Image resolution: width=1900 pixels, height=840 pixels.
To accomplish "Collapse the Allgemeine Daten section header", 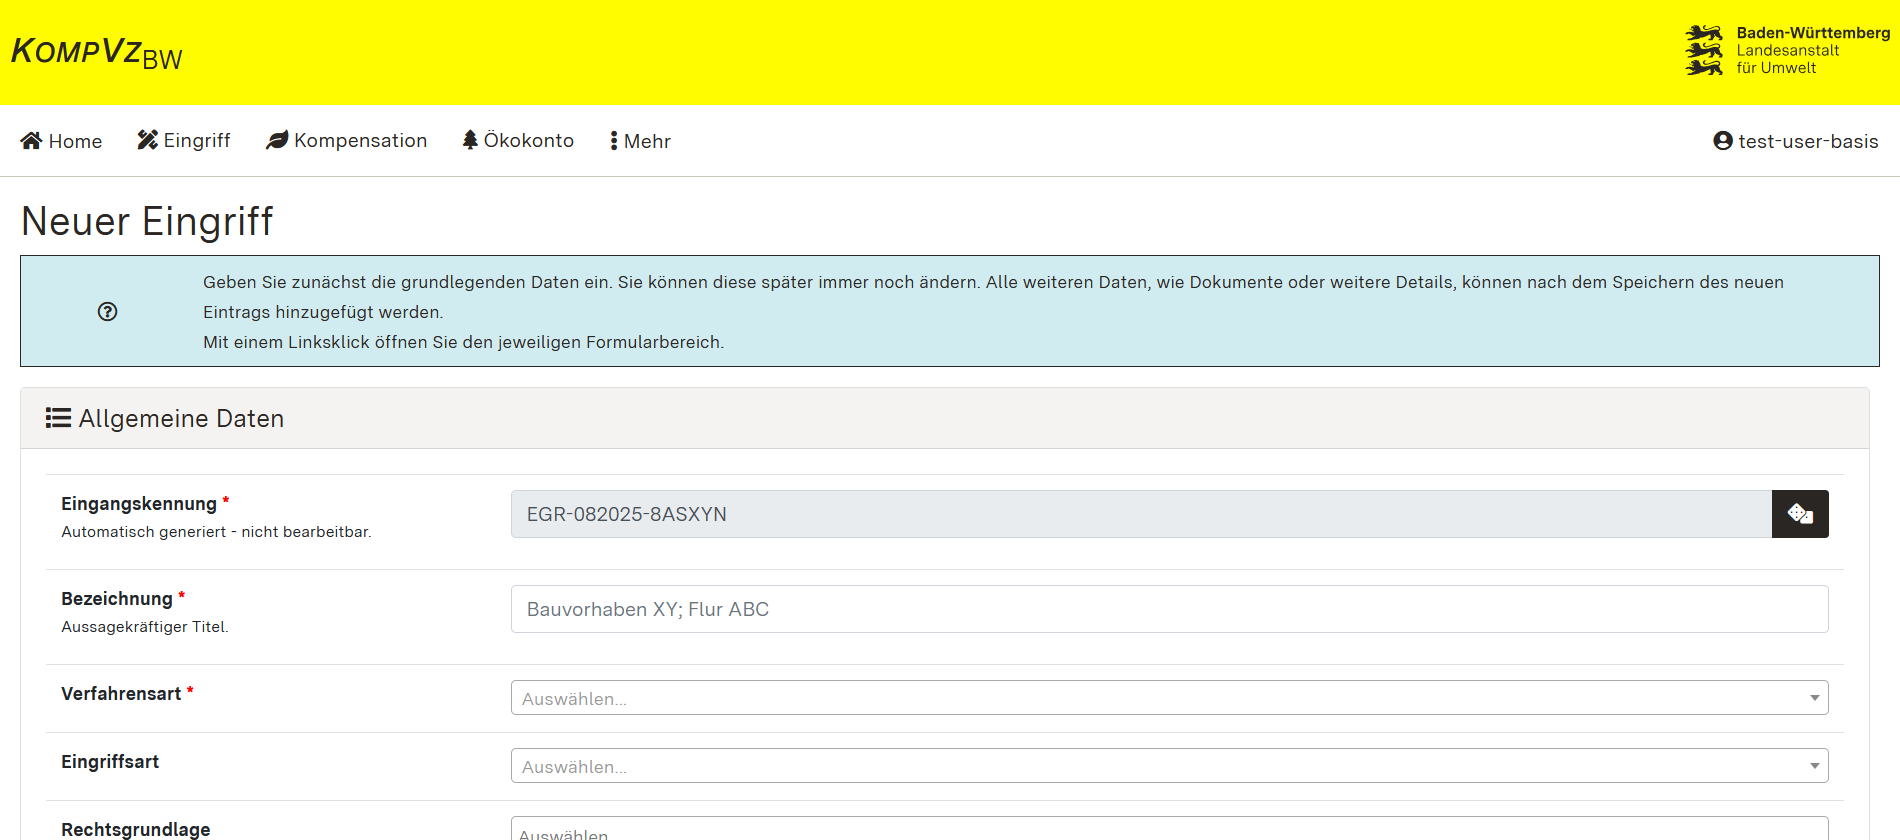I will click(944, 418).
